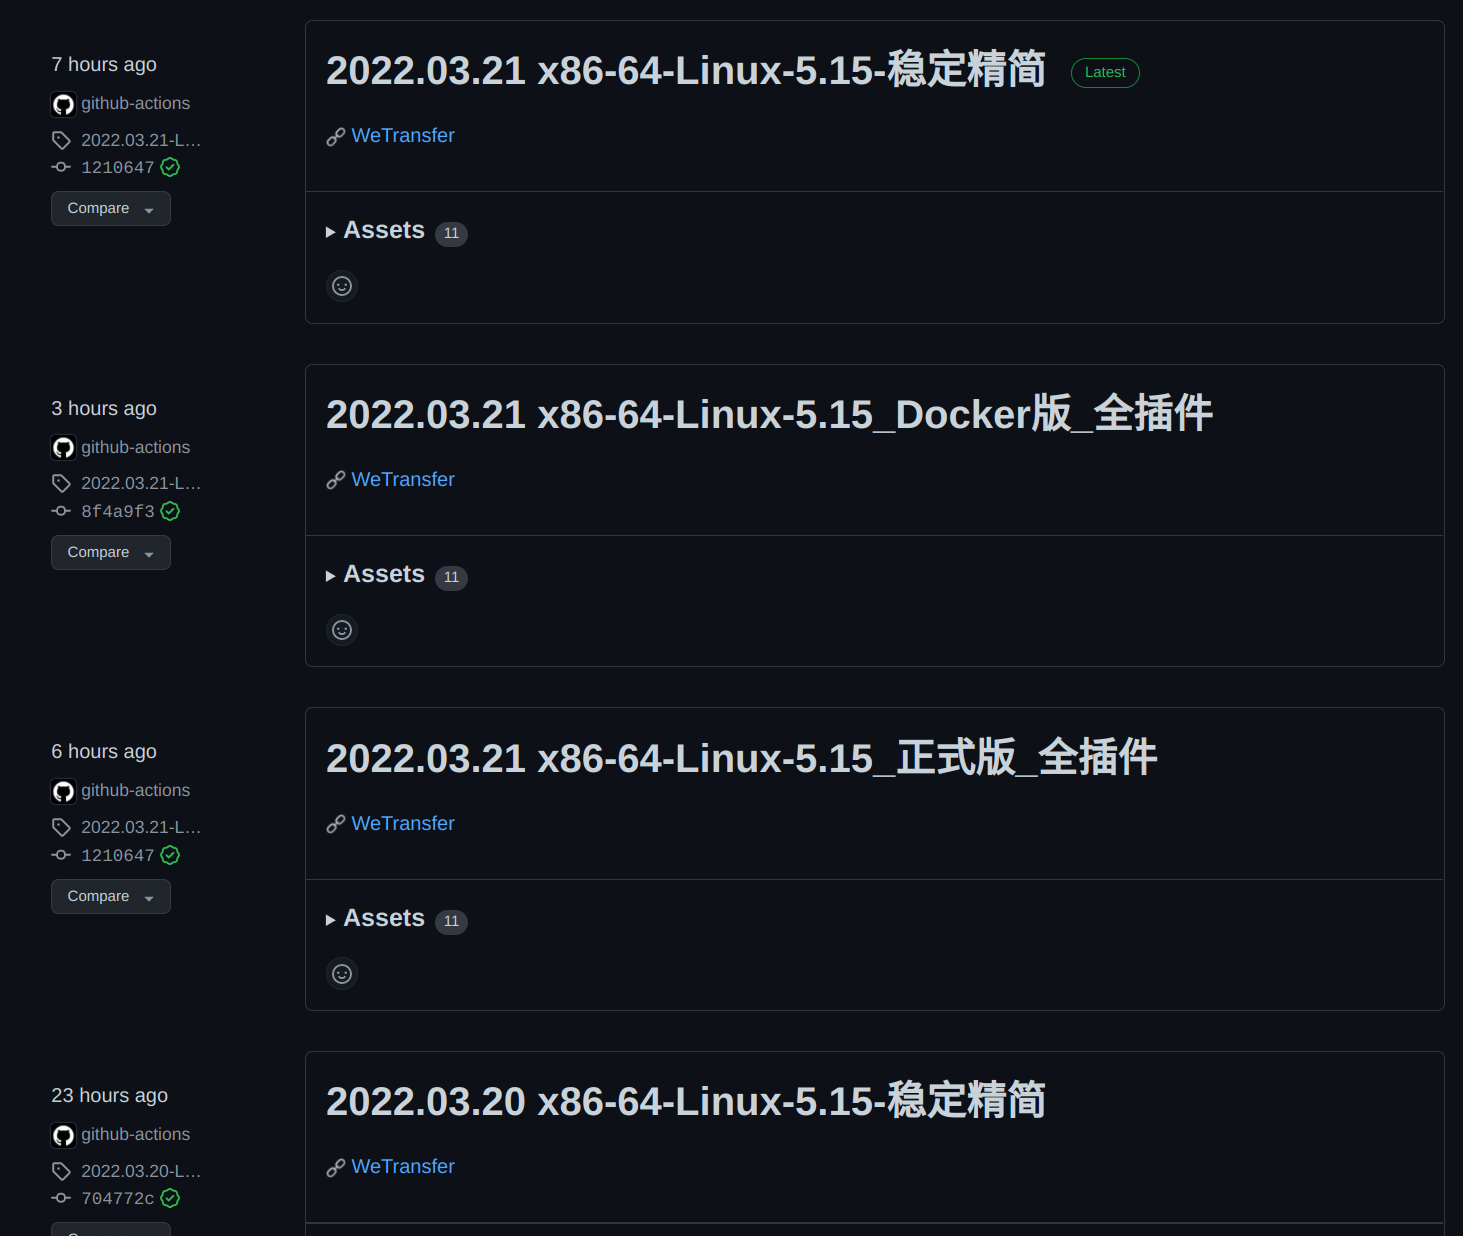The width and height of the screenshot is (1463, 1236).
Task: Click Assets count badge 11 in Docker版 release
Action: point(451,578)
